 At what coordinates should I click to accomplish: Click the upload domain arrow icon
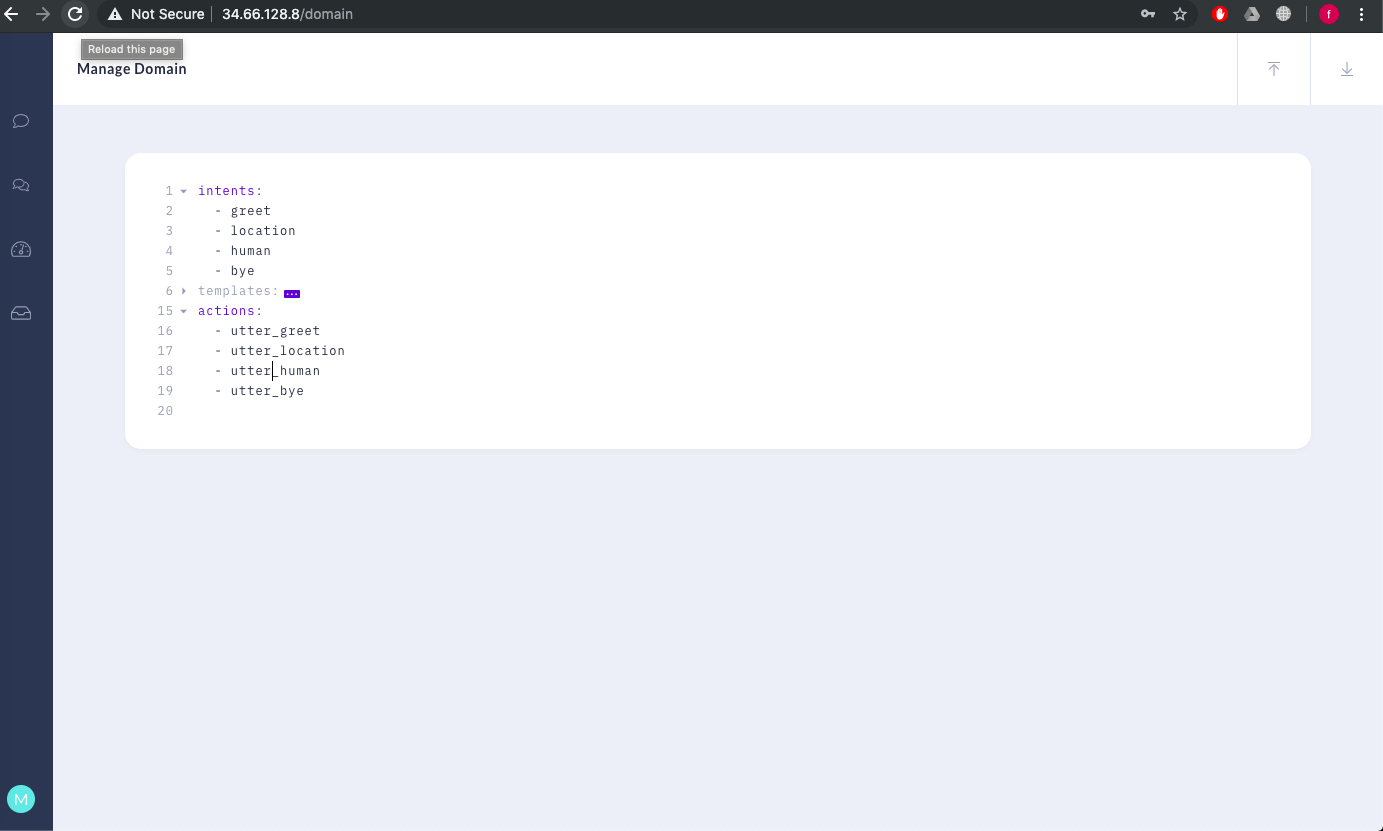click(1273, 69)
